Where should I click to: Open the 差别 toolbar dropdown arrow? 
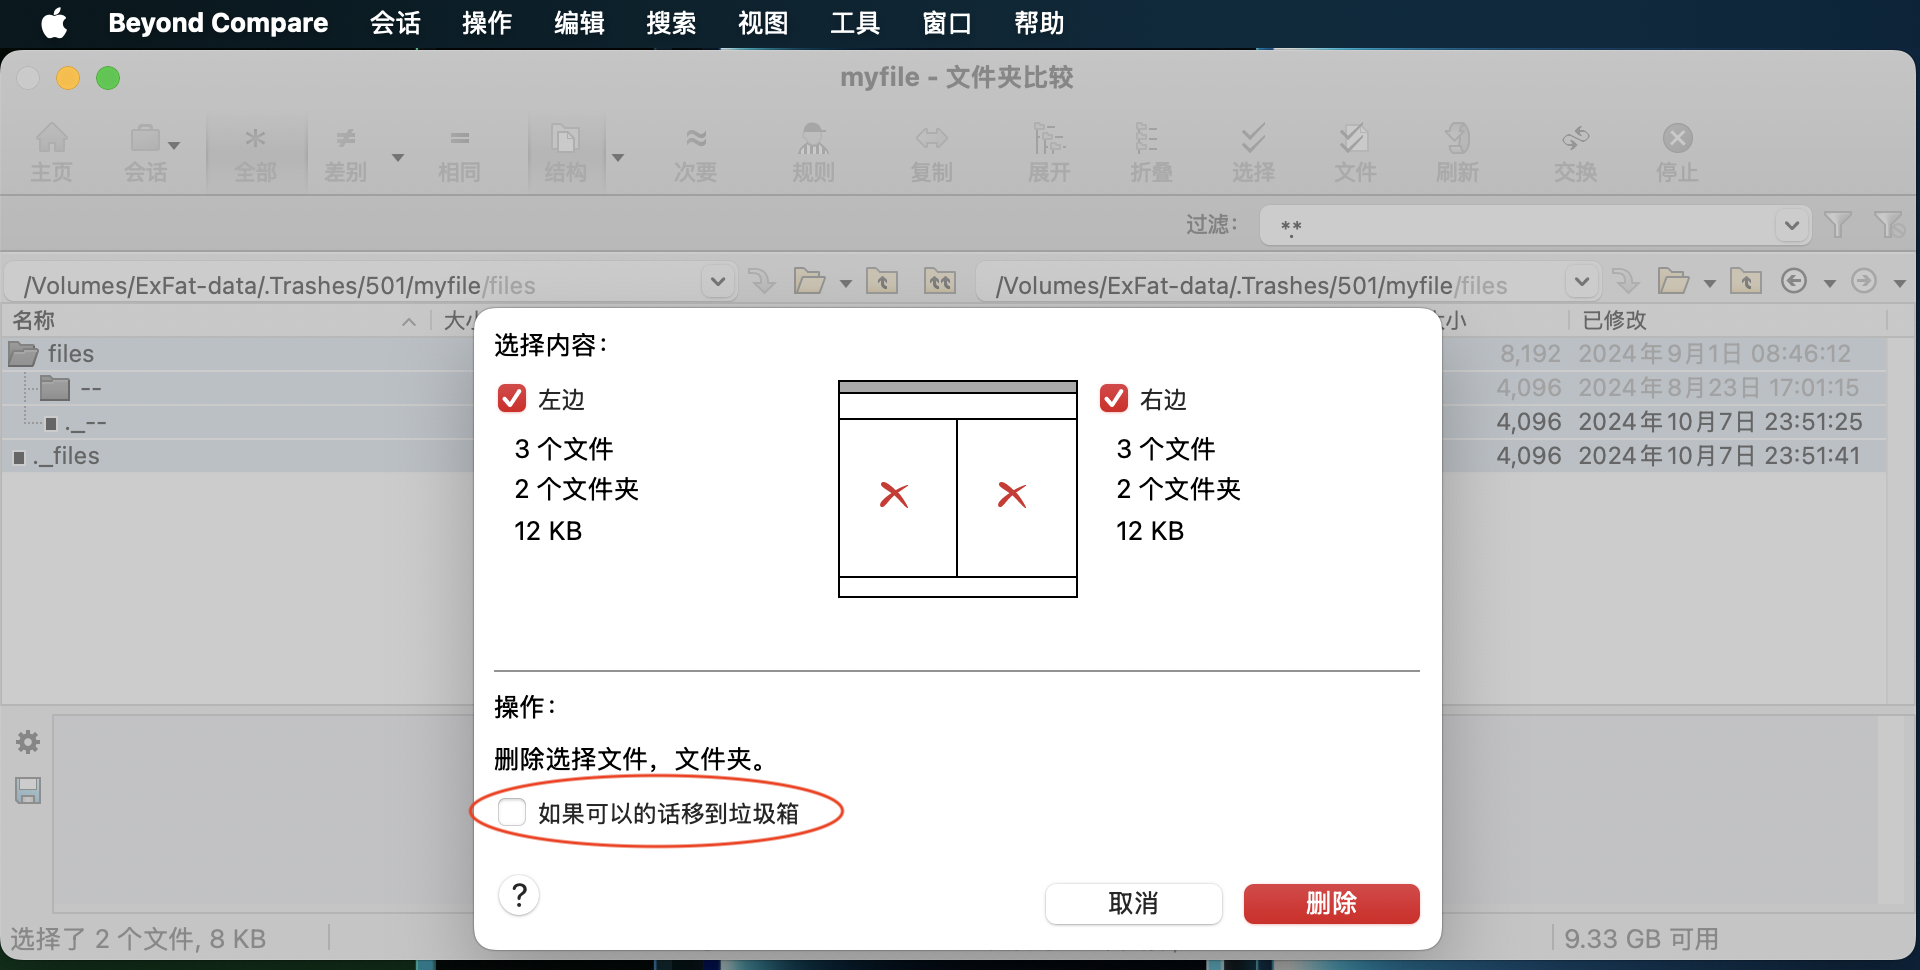(398, 158)
